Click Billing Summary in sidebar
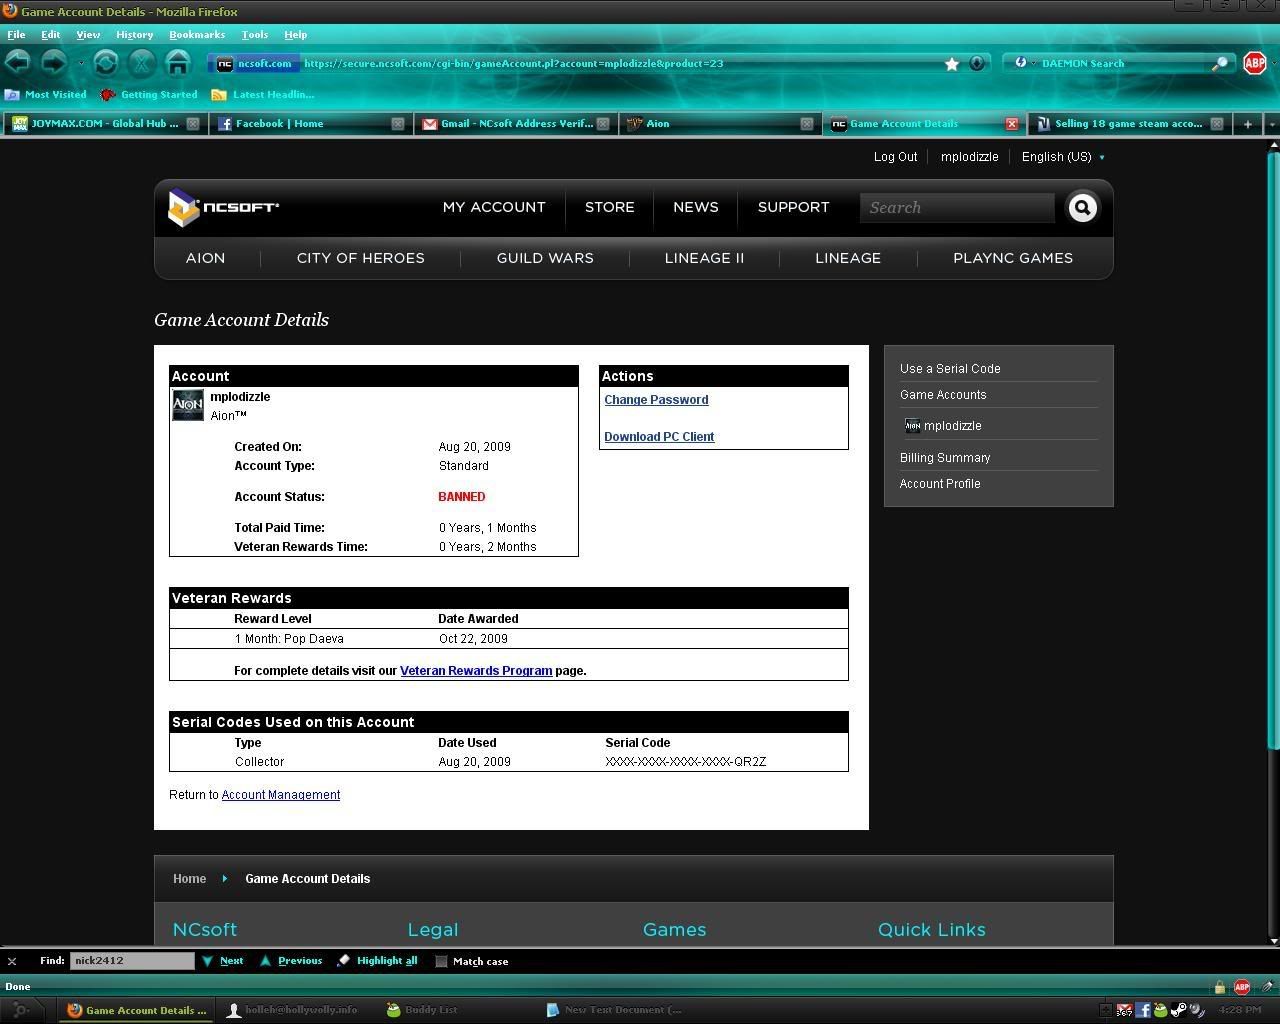Viewport: 1280px width, 1024px height. click(945, 458)
